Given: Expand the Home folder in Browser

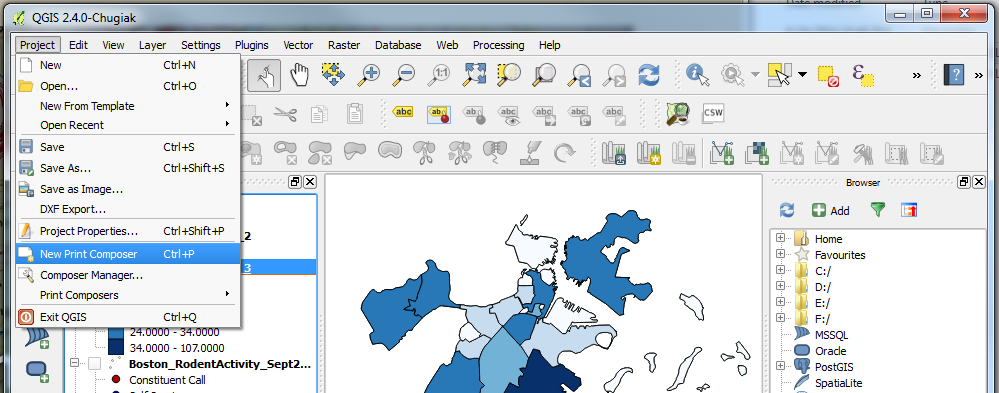Looking at the screenshot, I should click(x=780, y=239).
